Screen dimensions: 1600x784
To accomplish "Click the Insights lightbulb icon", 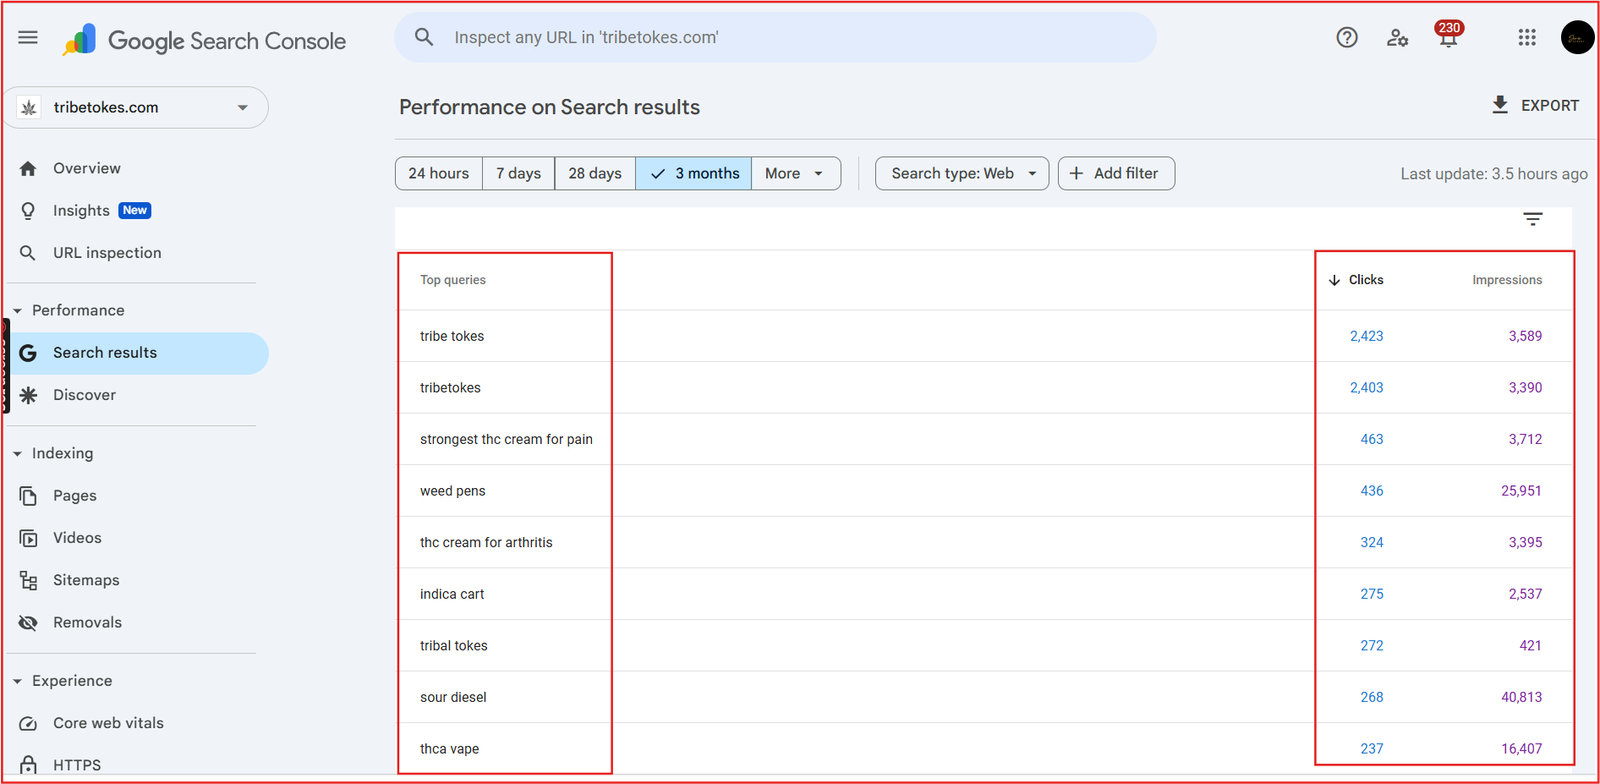I will tap(28, 210).
